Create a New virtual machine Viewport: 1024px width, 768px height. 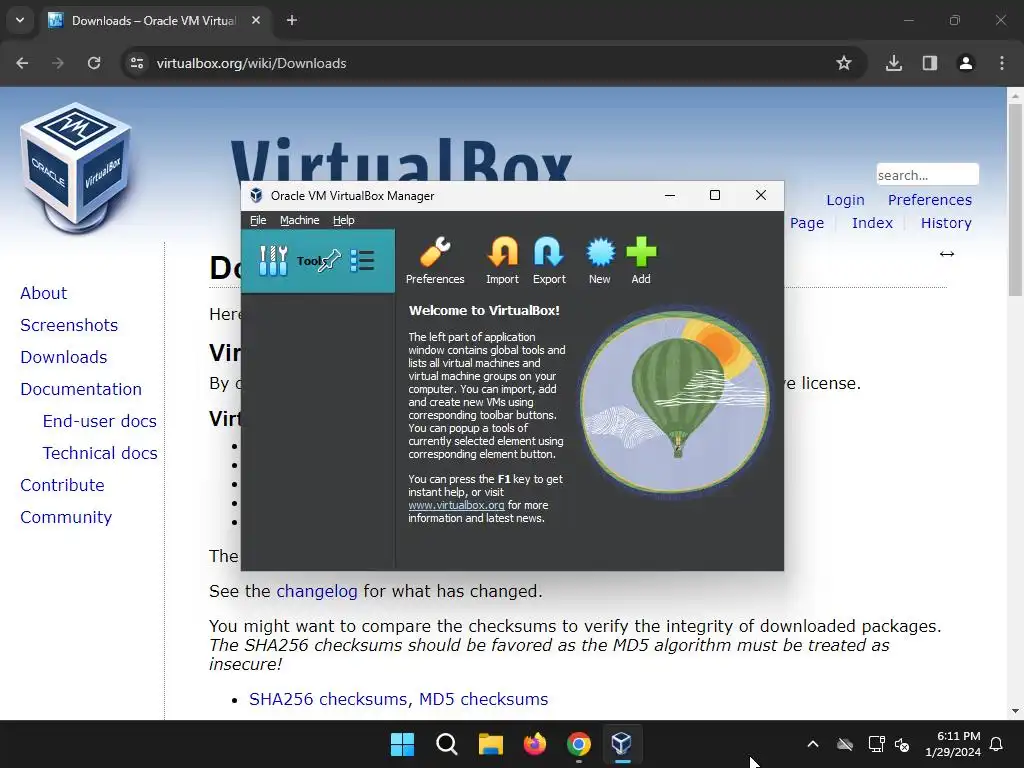coord(600,261)
